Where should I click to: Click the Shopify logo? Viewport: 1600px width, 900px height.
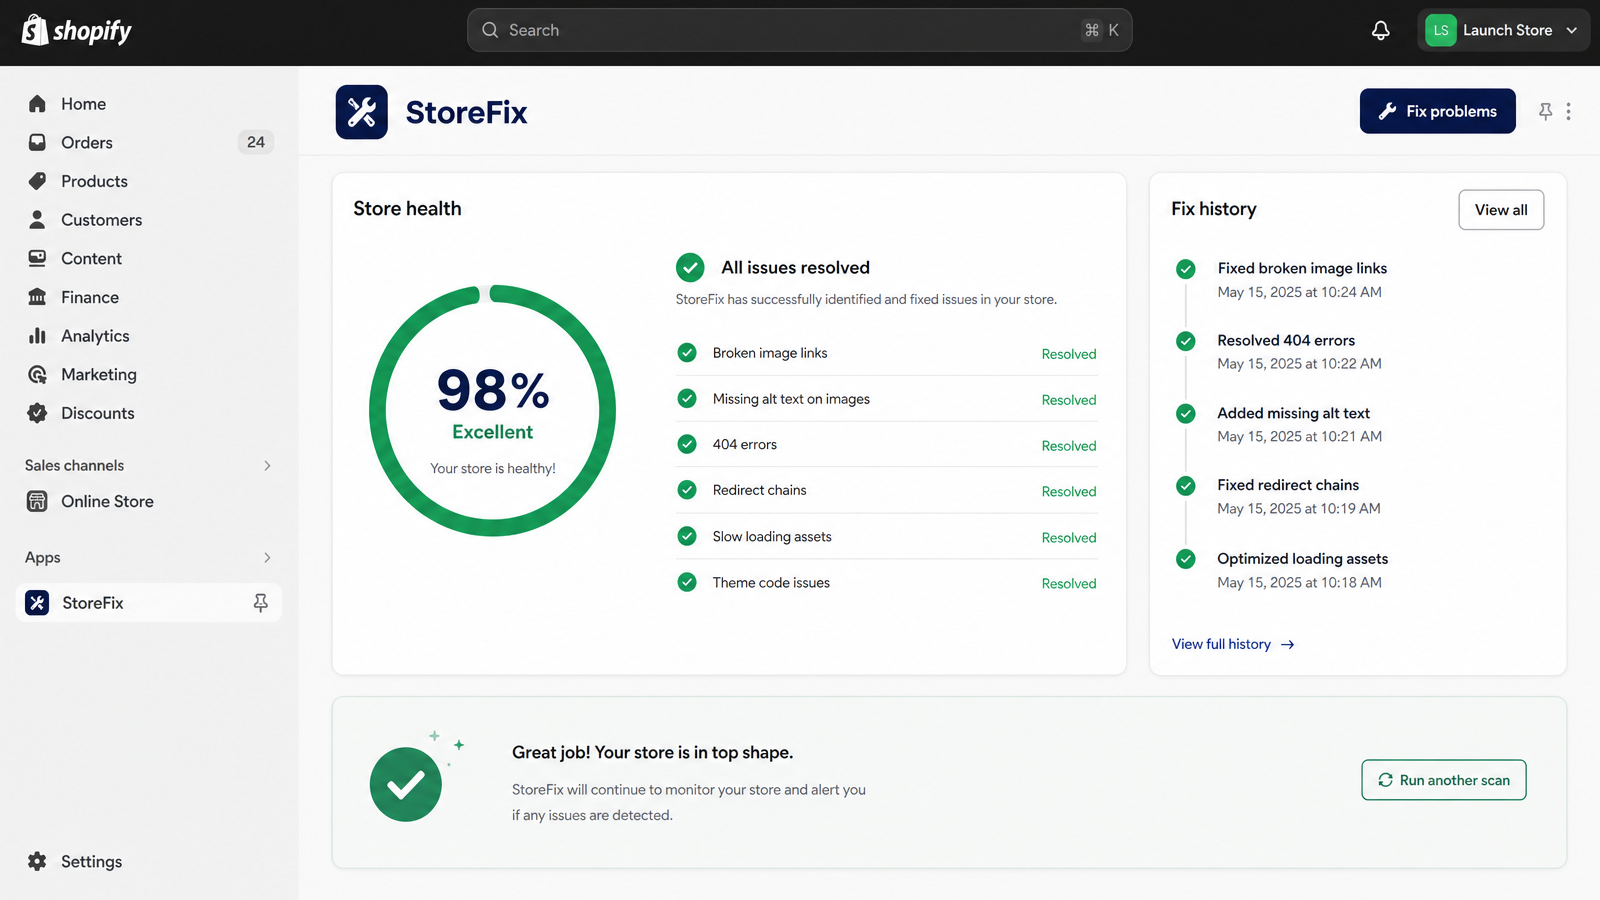click(77, 31)
